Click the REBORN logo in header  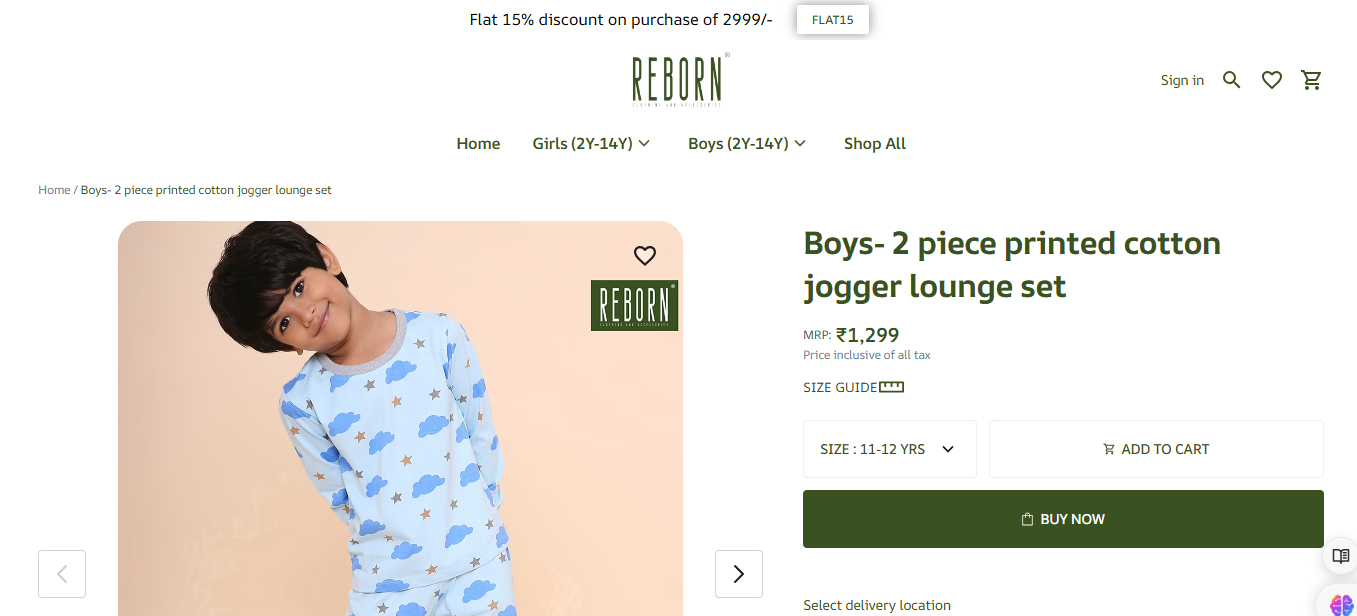679,80
